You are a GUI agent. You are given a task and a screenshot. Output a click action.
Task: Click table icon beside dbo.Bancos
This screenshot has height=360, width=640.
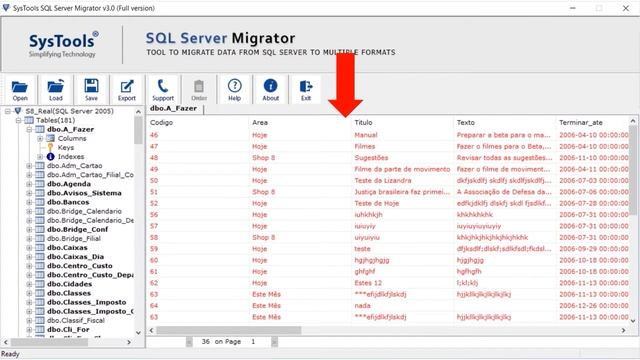click(40, 202)
